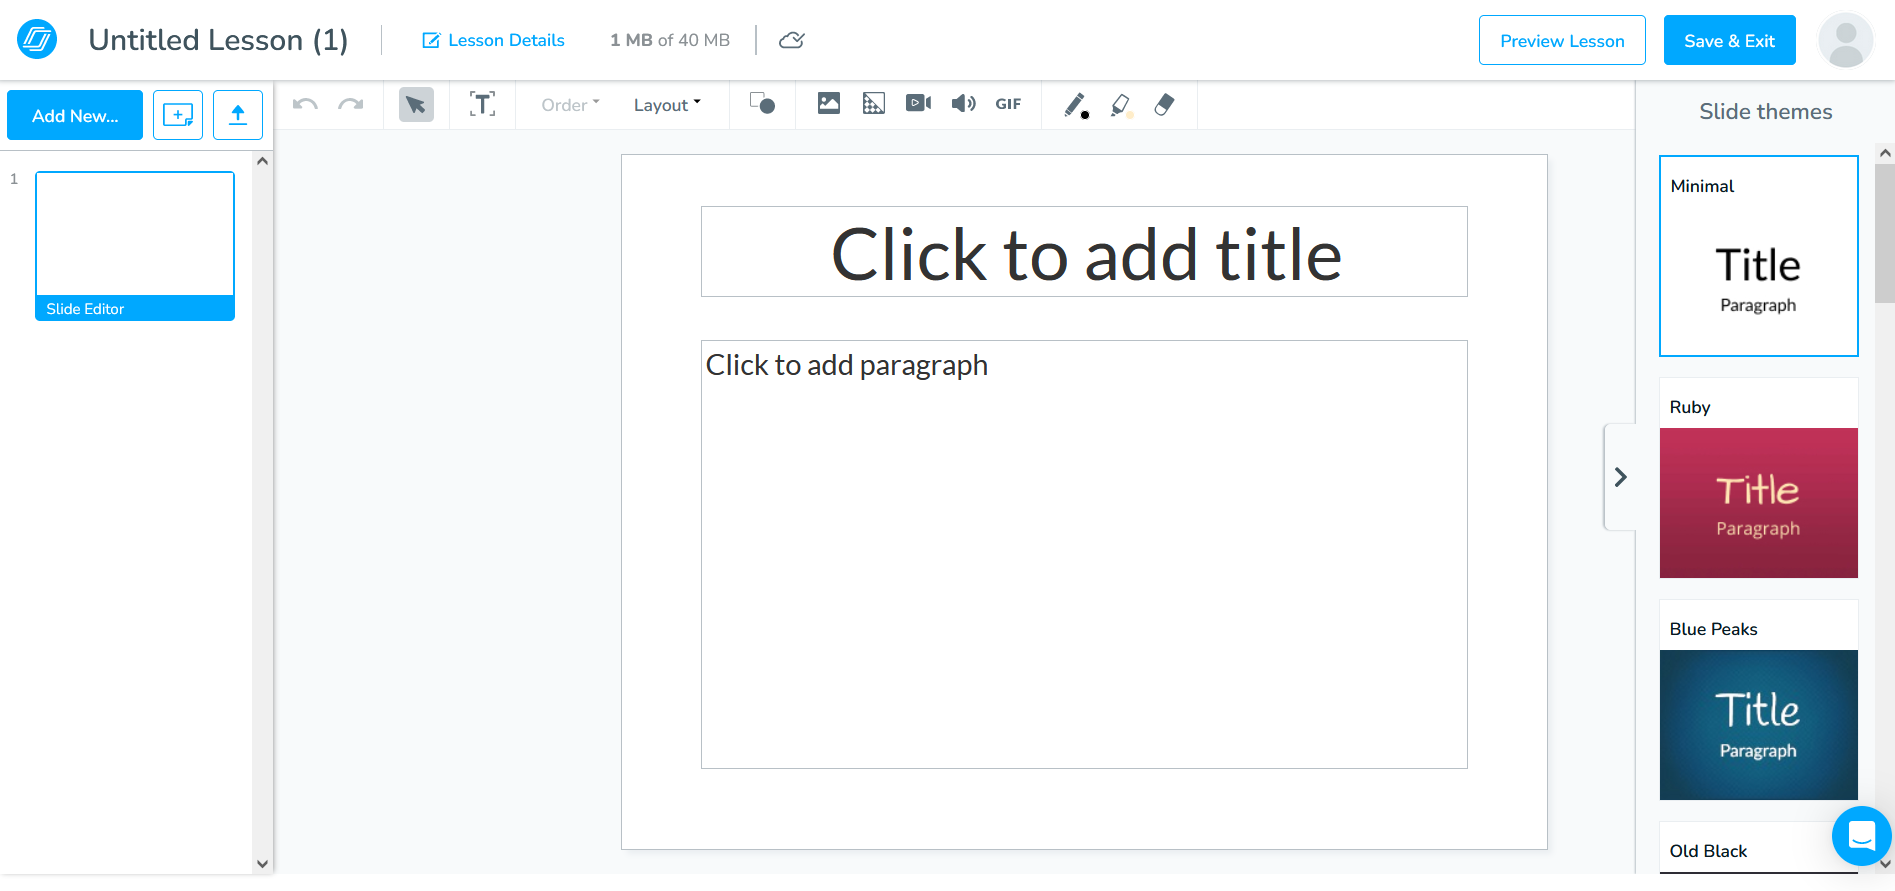Open Lesson Details
The width and height of the screenshot is (1895, 891).
494,40
